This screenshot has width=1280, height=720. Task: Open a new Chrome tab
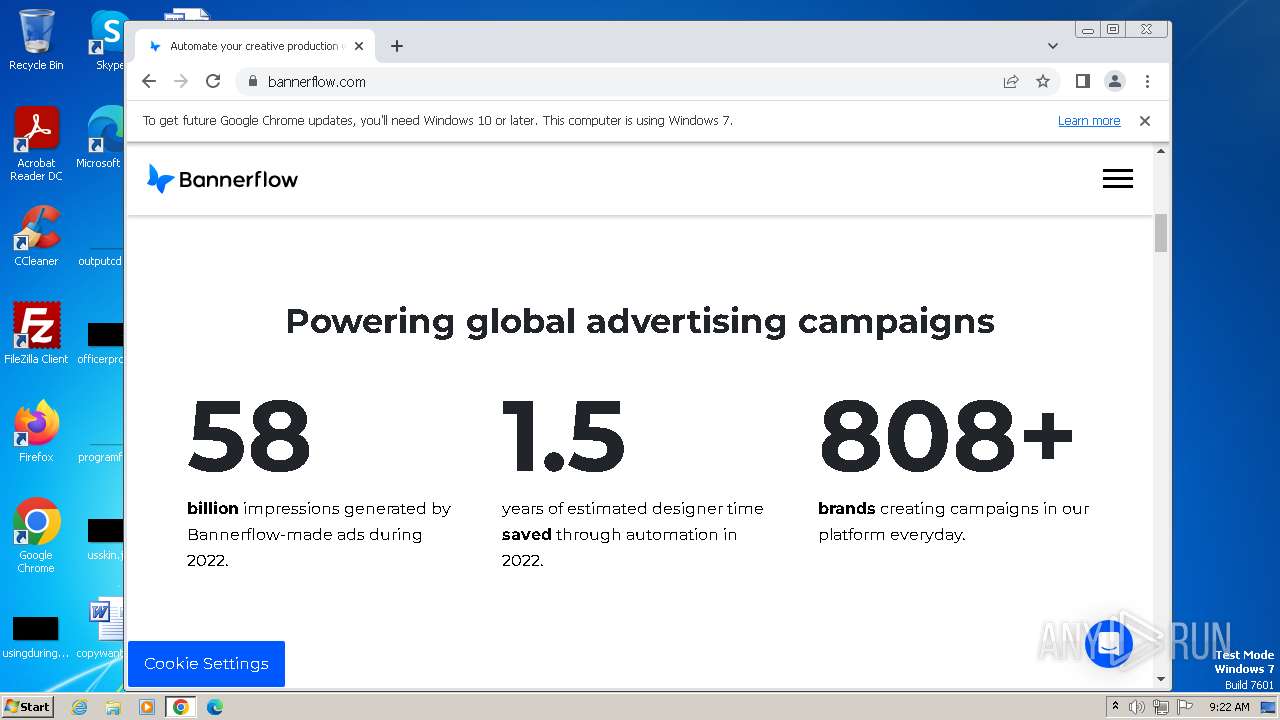(x=397, y=46)
